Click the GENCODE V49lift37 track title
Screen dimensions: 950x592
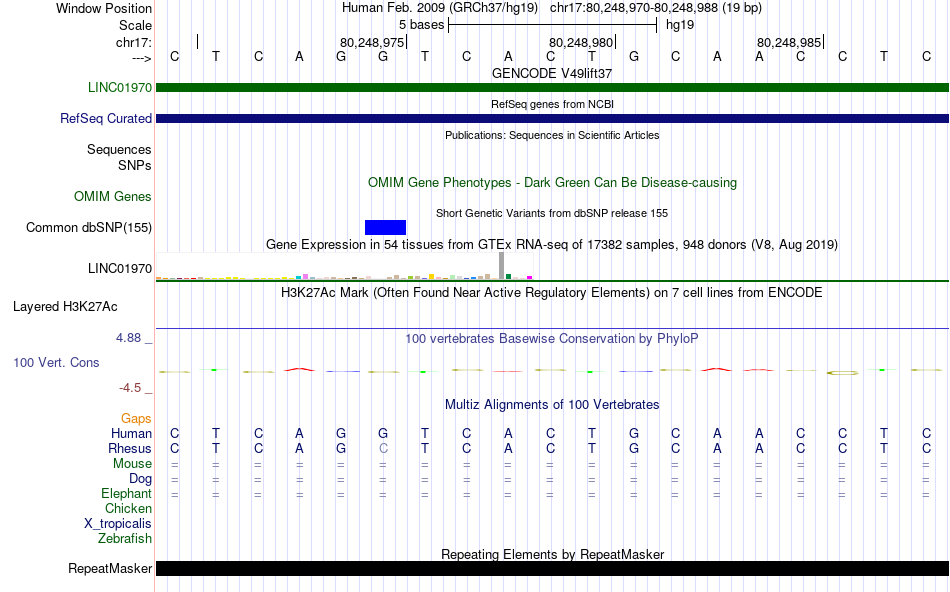(x=552, y=73)
